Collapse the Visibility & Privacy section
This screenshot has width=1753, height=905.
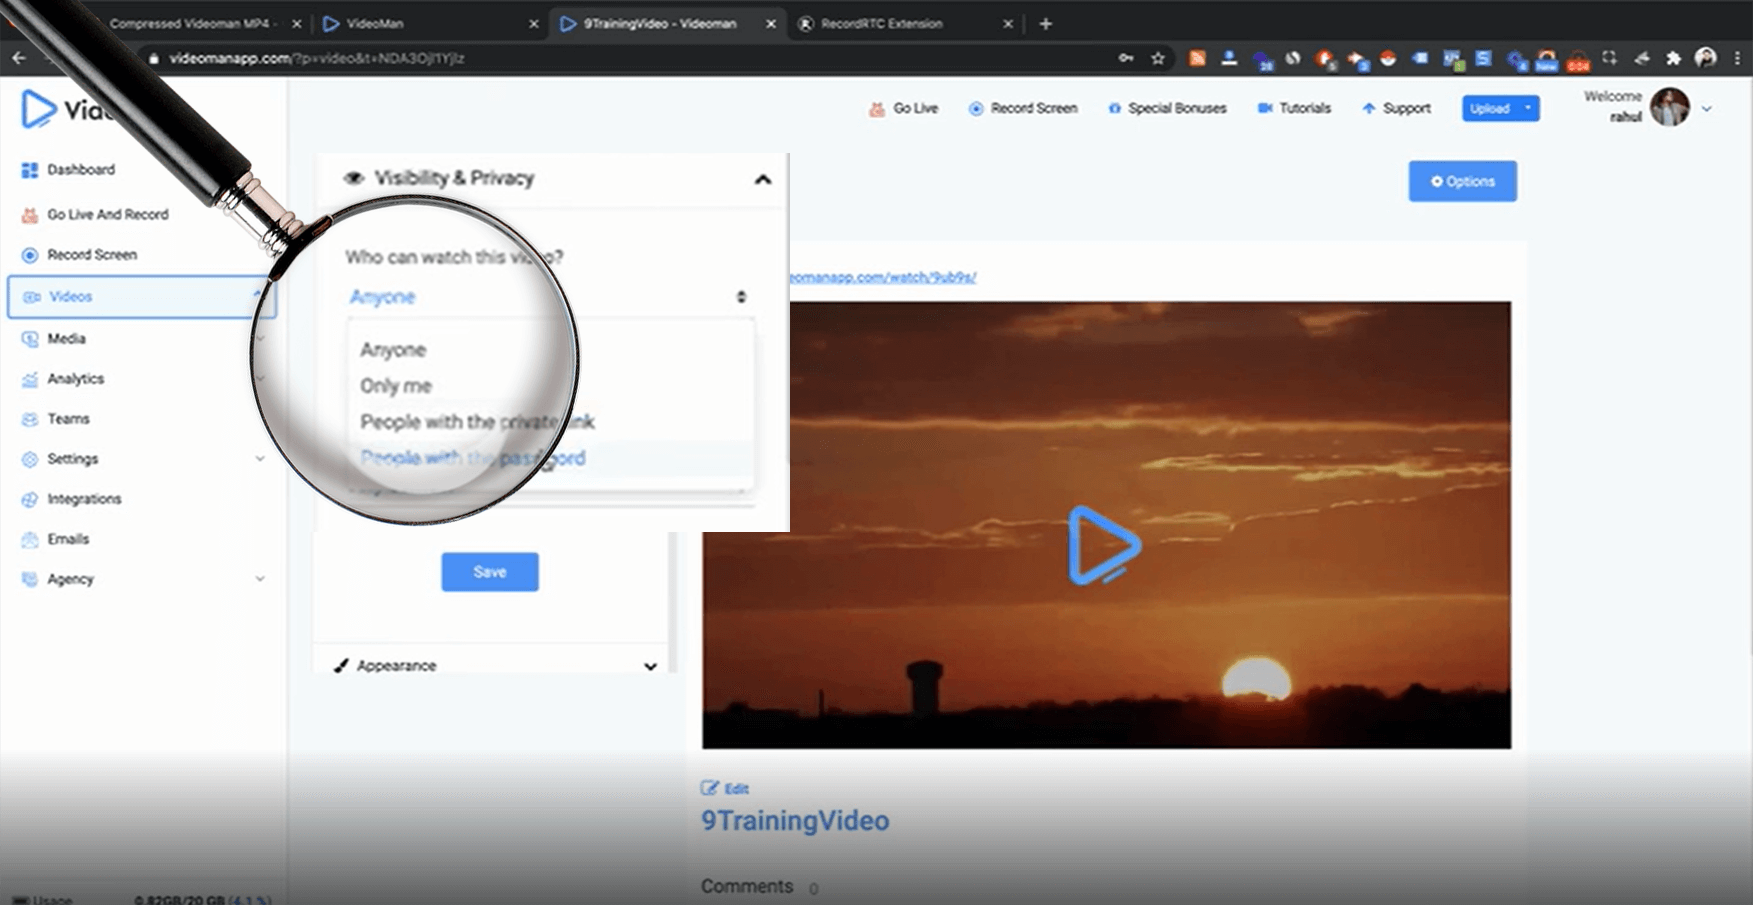pyautogui.click(x=763, y=179)
